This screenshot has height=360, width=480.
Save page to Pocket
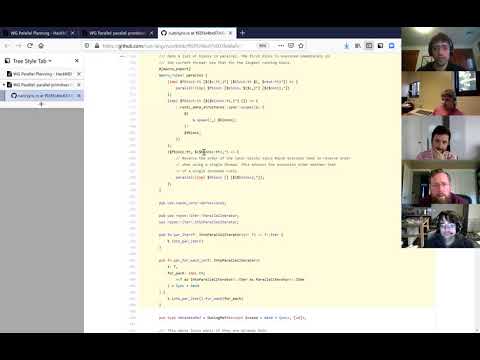pyautogui.click(x=291, y=46)
